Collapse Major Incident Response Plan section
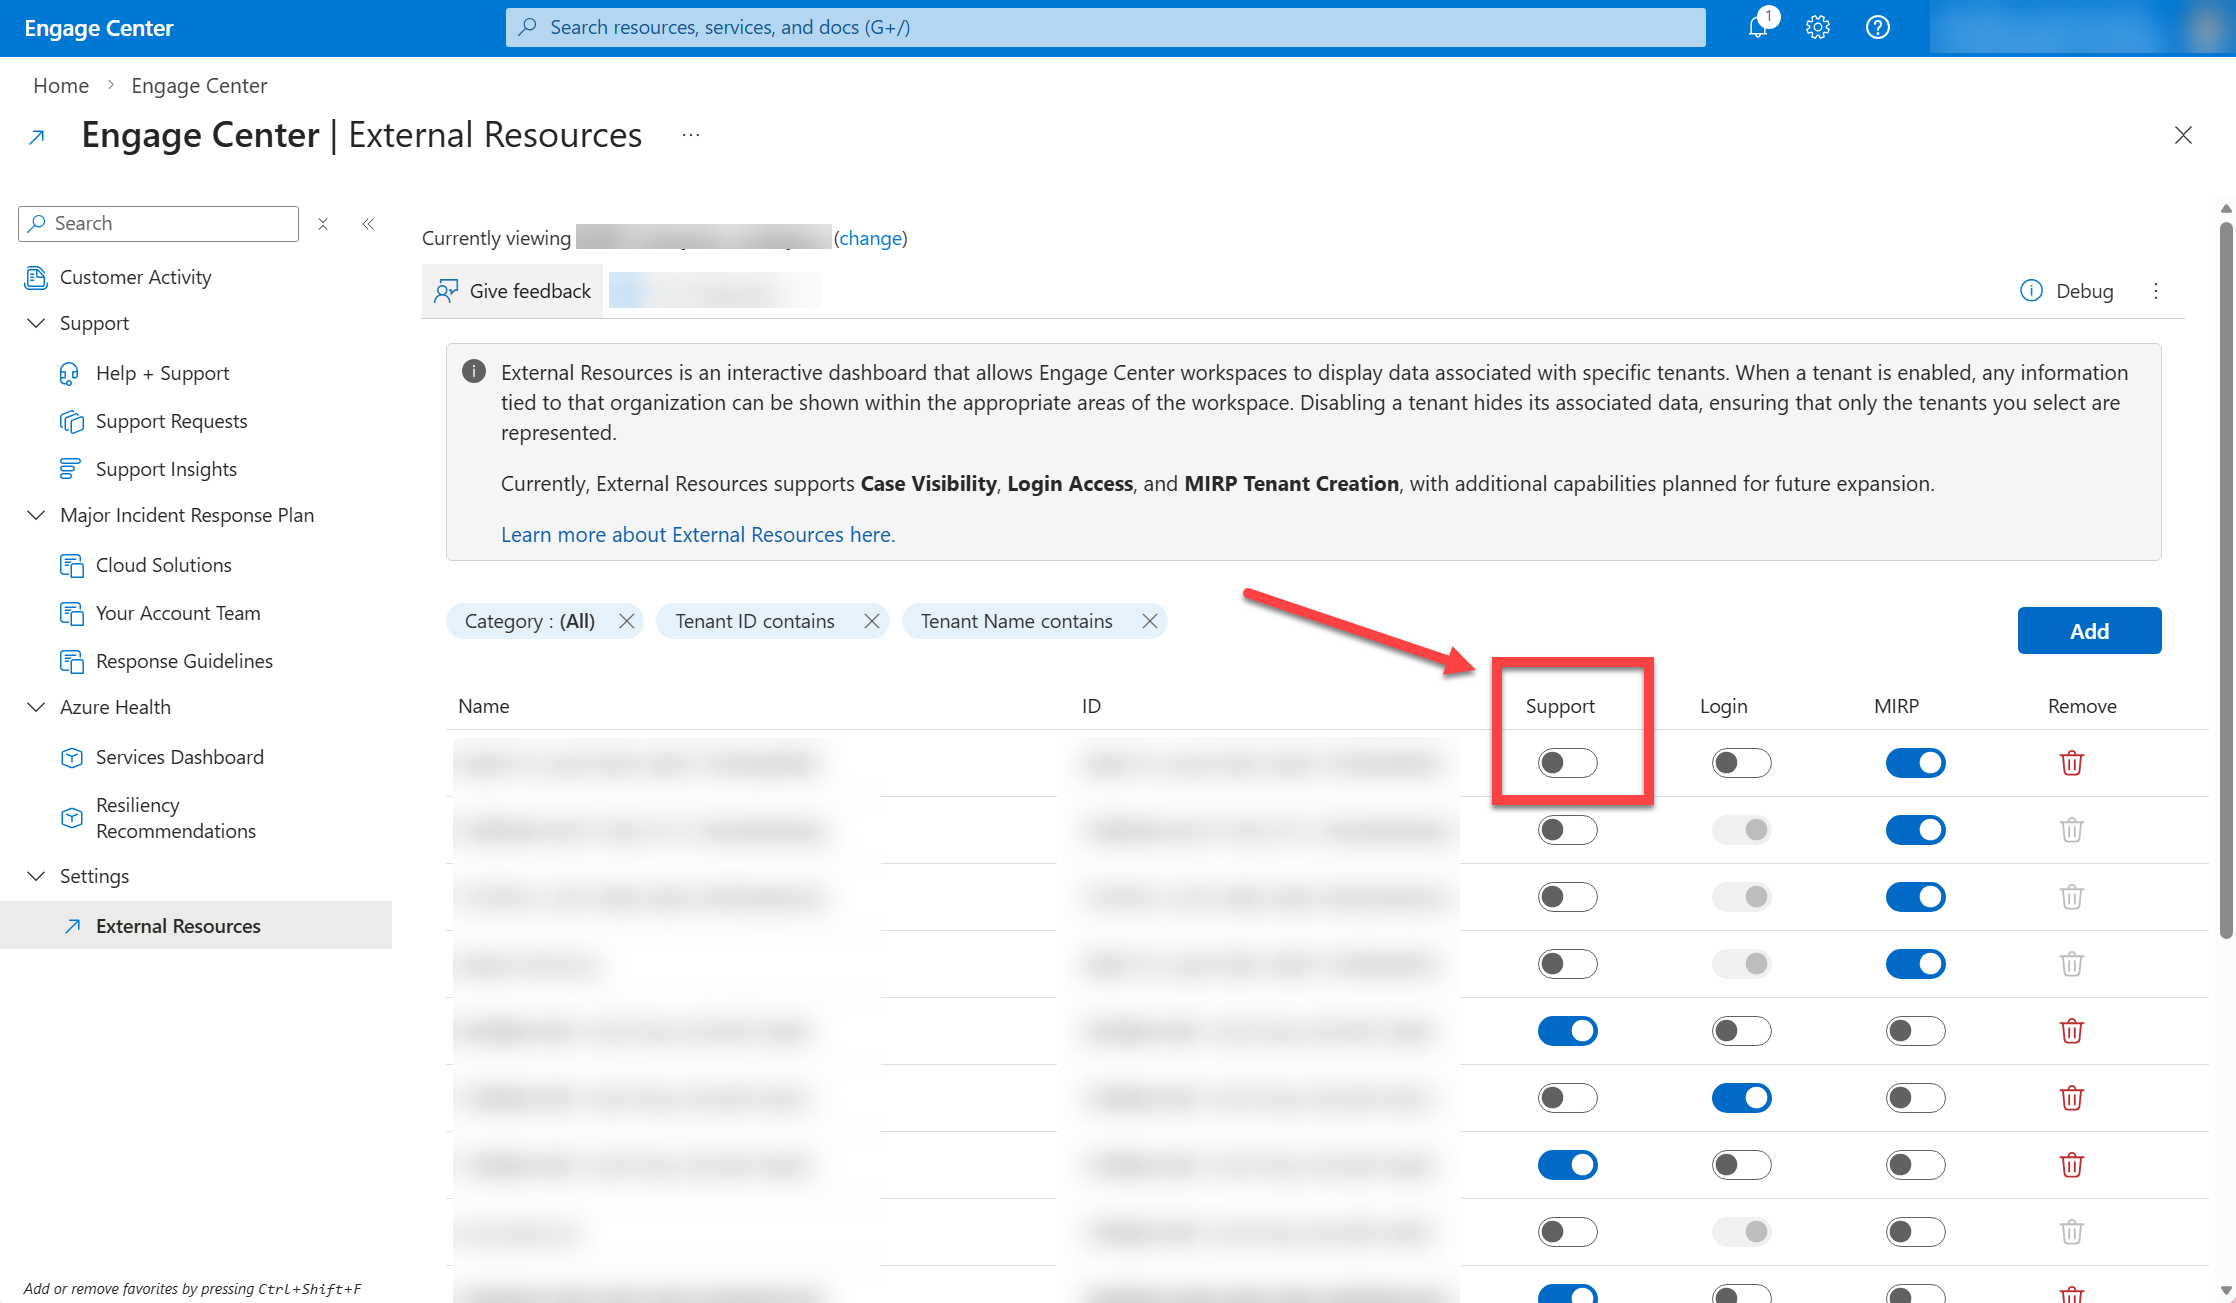 pyautogui.click(x=36, y=515)
